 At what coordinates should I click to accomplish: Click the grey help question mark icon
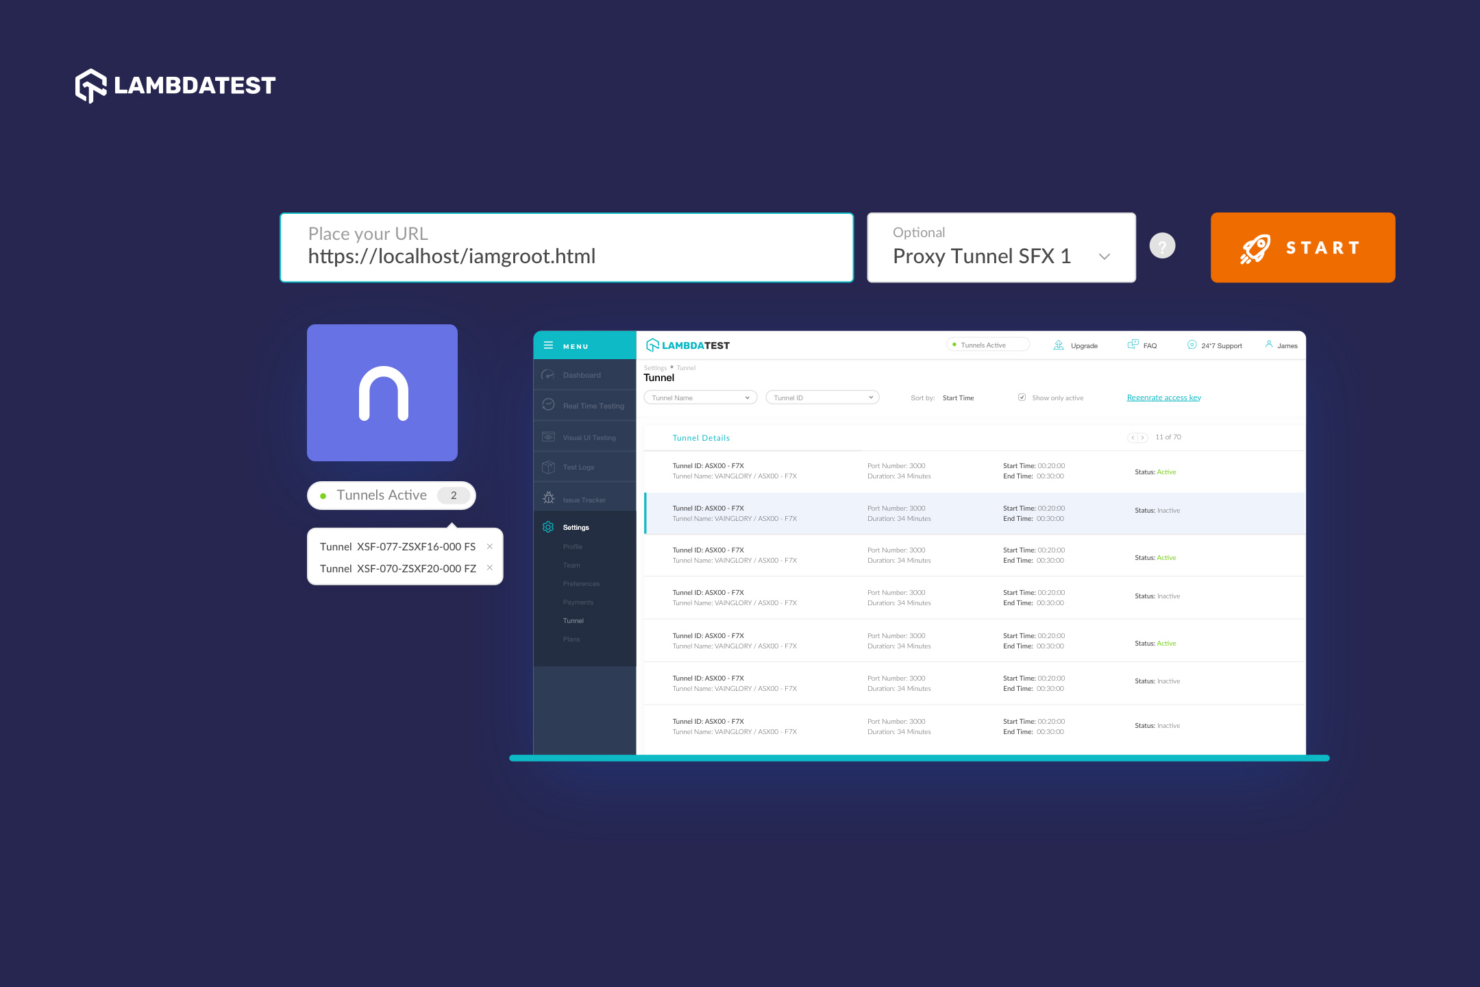1162,246
